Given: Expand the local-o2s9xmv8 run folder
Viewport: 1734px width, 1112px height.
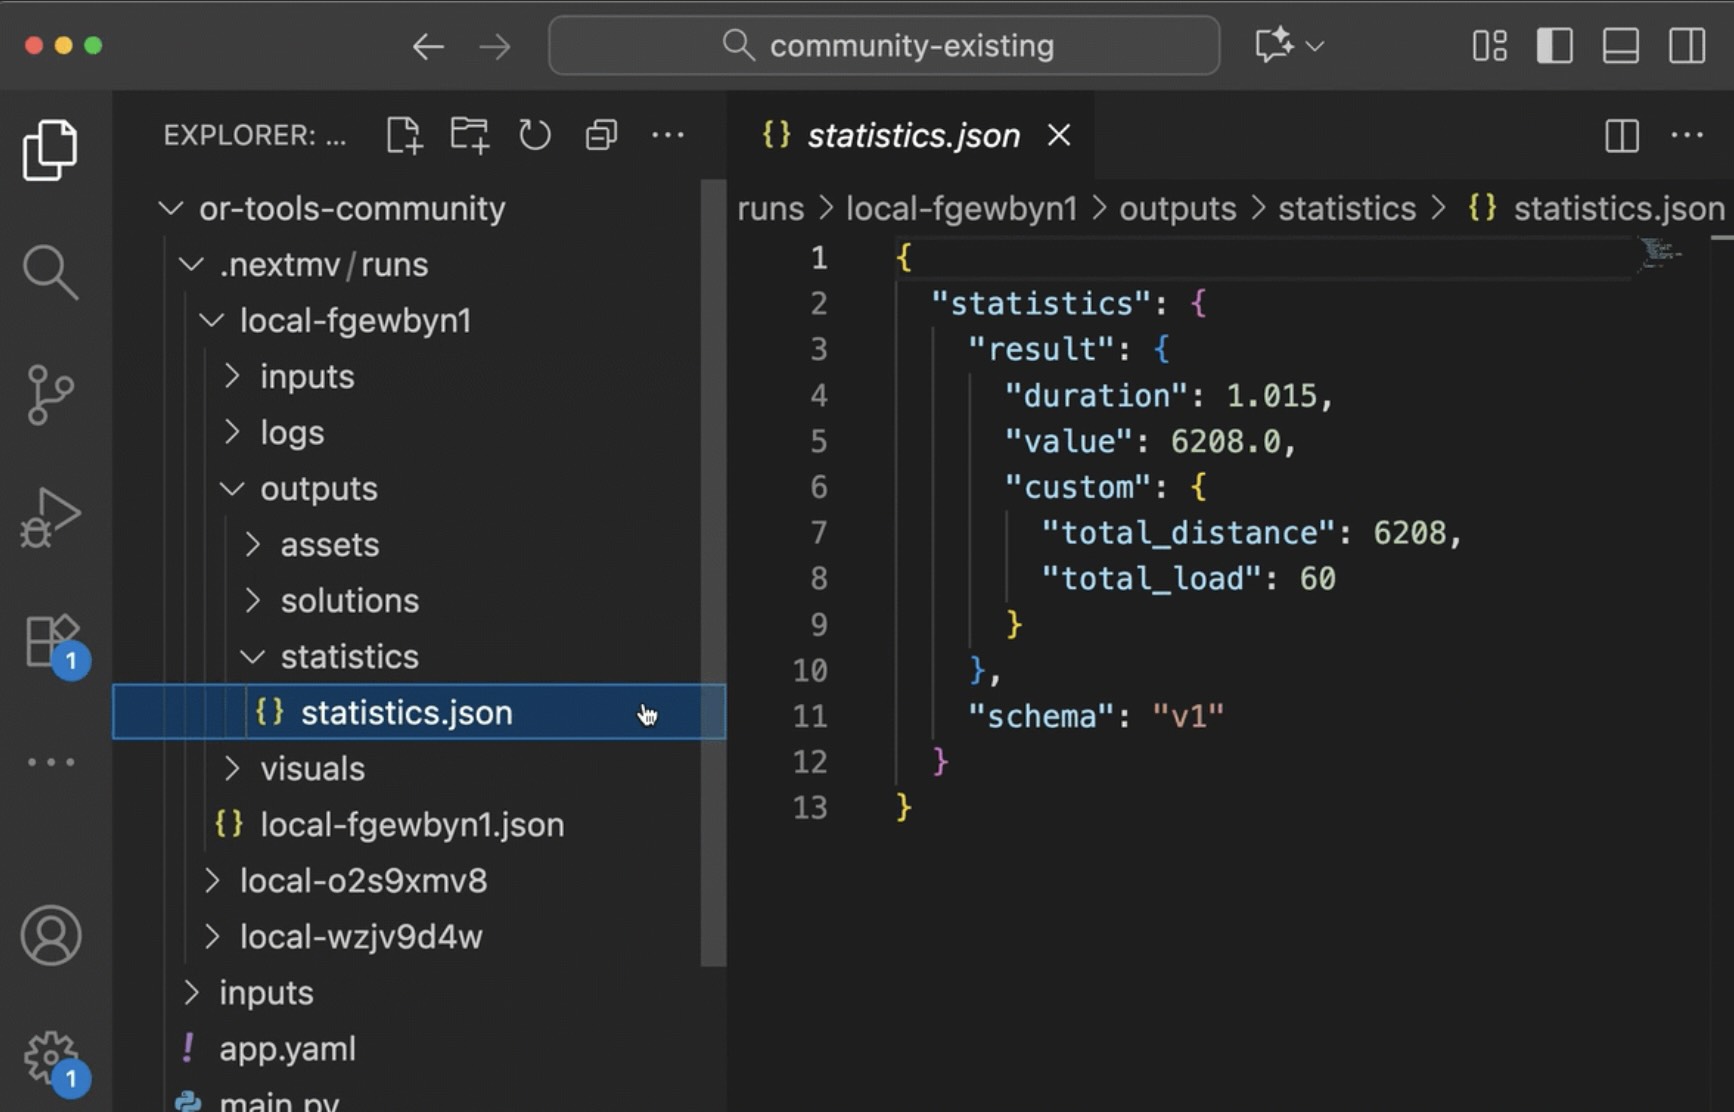Looking at the screenshot, I should point(211,880).
